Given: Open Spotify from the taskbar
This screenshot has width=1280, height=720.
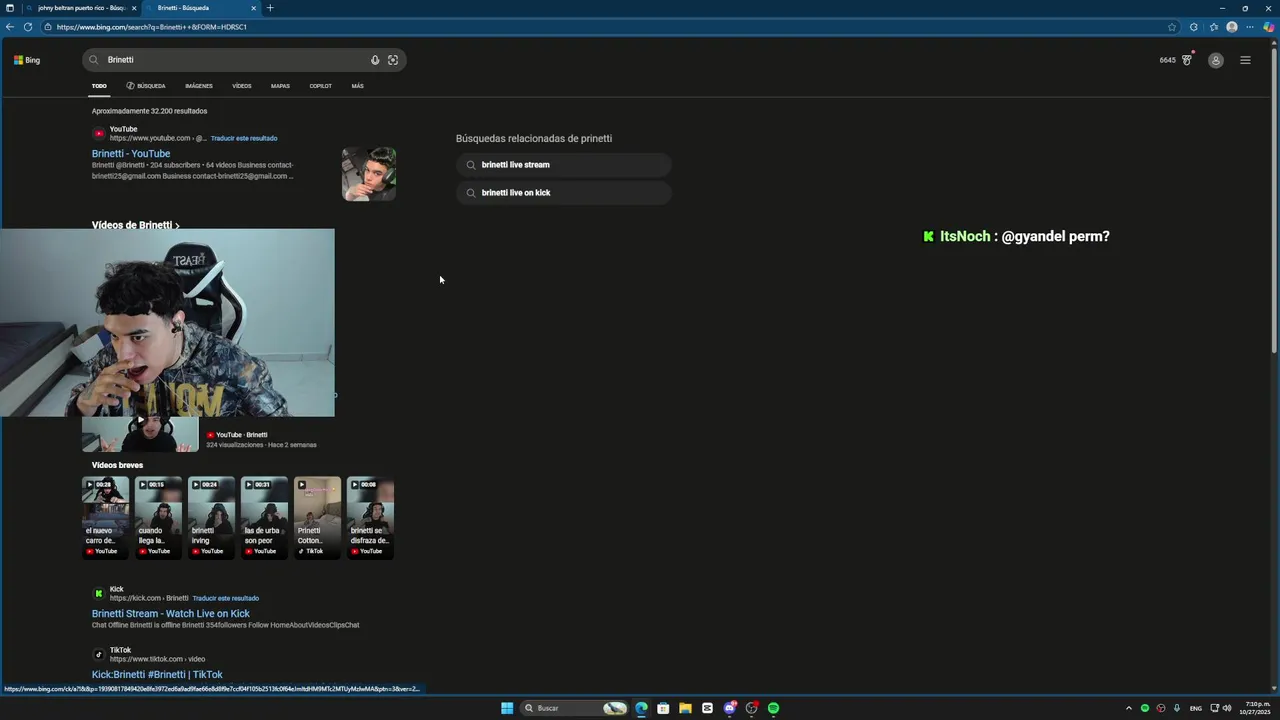Looking at the screenshot, I should coord(773,708).
